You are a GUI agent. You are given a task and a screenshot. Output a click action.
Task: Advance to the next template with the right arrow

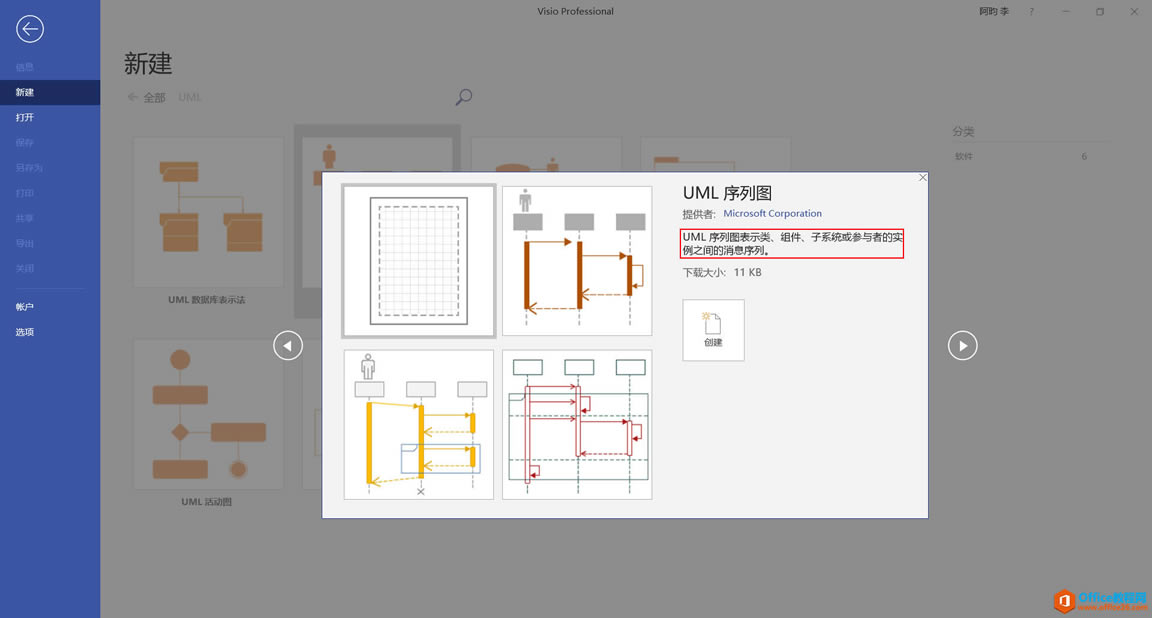coord(962,345)
